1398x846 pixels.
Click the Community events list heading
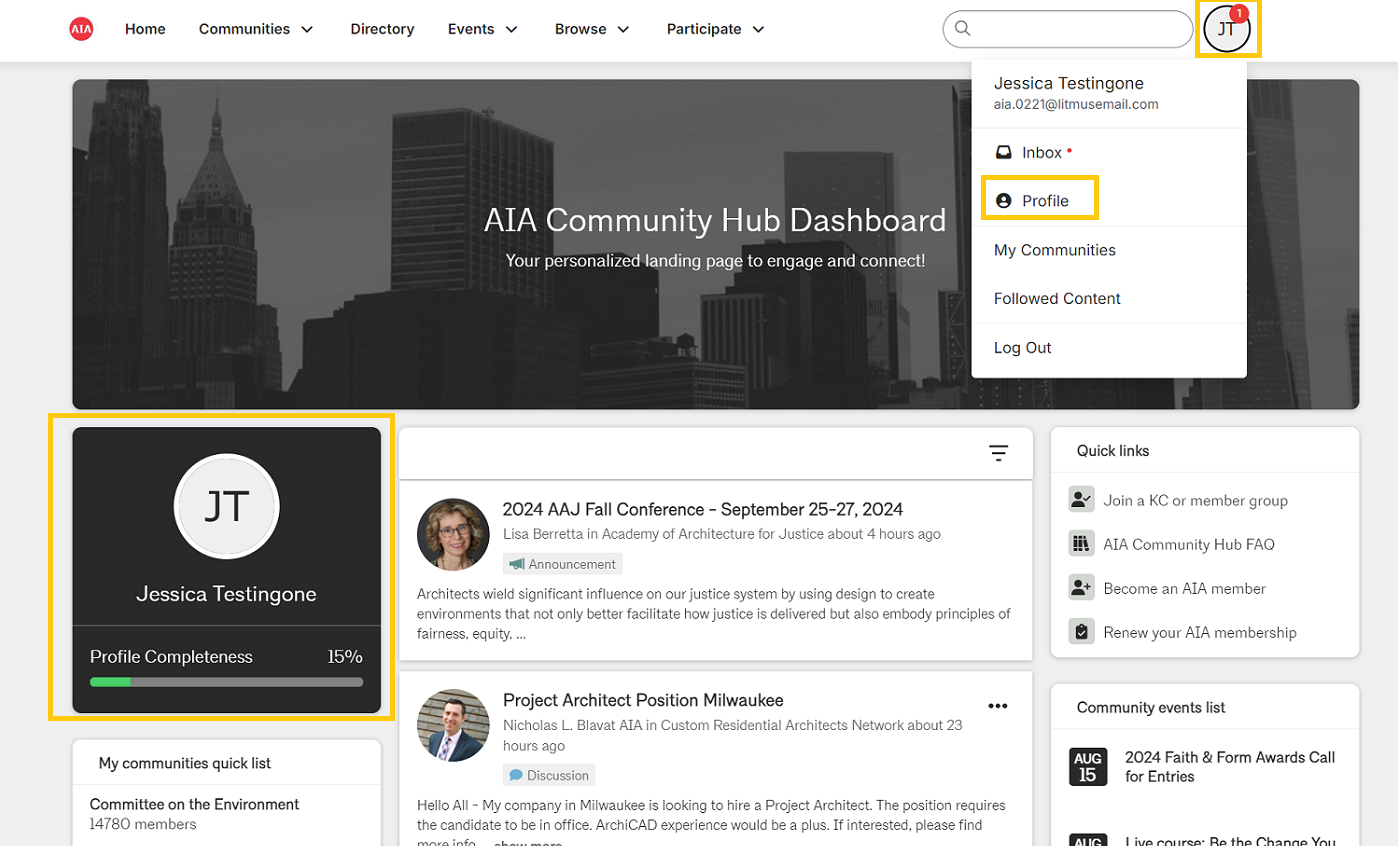pos(1151,707)
